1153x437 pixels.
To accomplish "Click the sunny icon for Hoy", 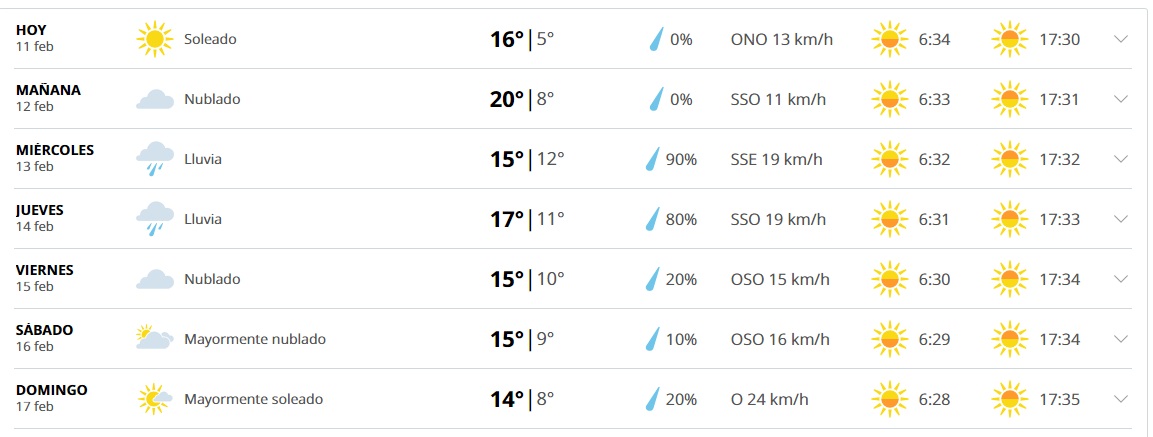I will [x=154, y=39].
